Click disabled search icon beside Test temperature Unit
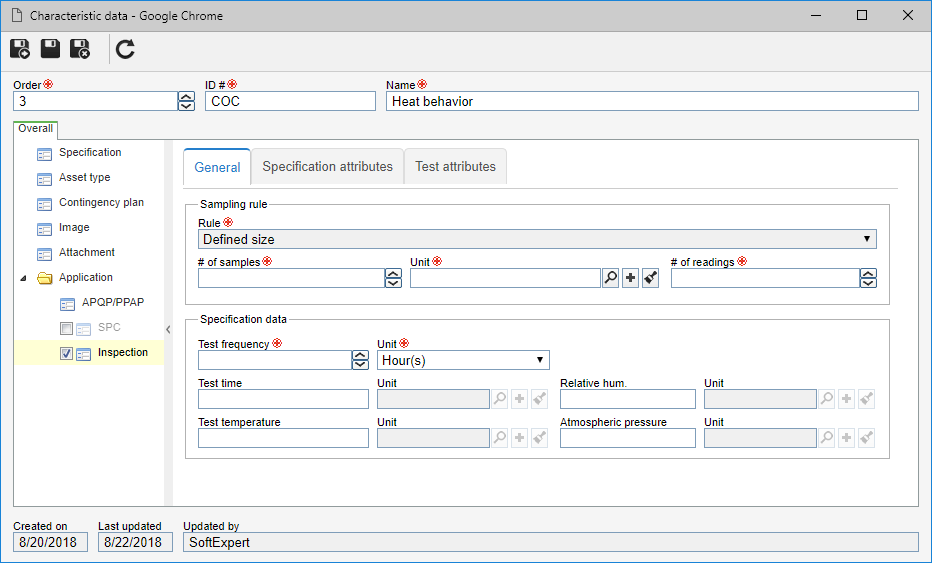Viewport: 932px width, 563px height. [x=500, y=438]
